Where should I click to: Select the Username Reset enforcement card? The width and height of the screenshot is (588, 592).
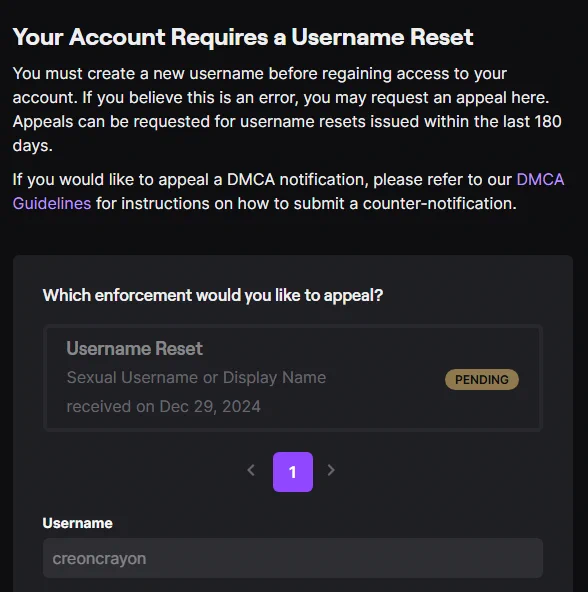293,378
